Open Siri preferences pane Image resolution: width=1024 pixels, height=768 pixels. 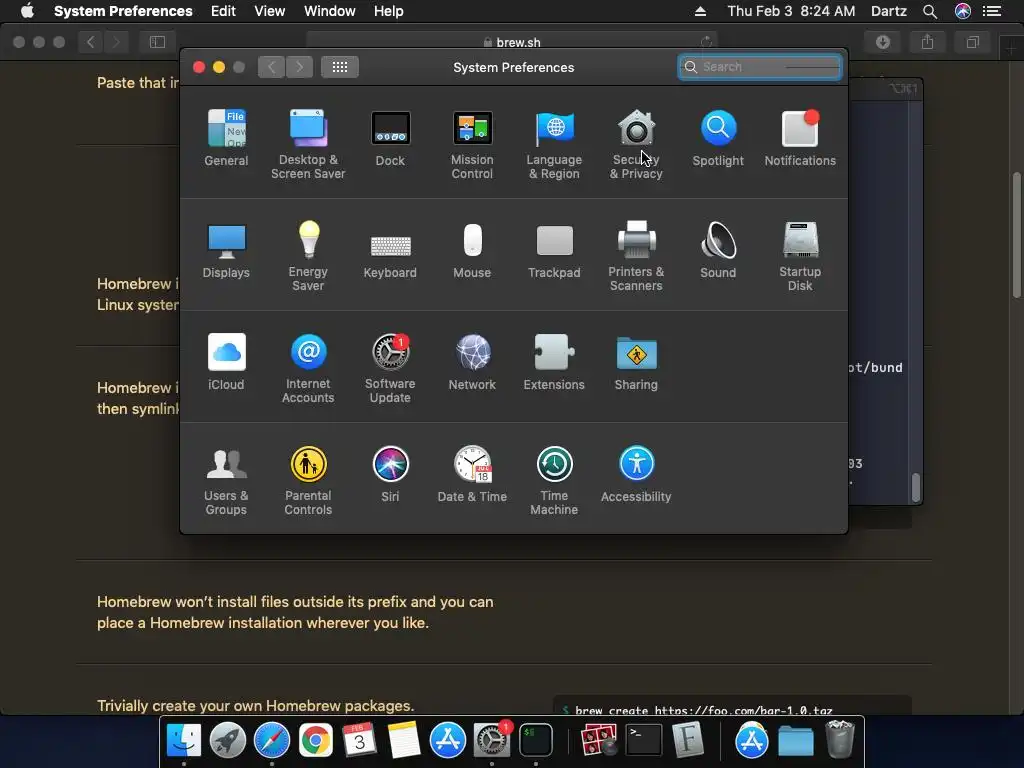391,474
